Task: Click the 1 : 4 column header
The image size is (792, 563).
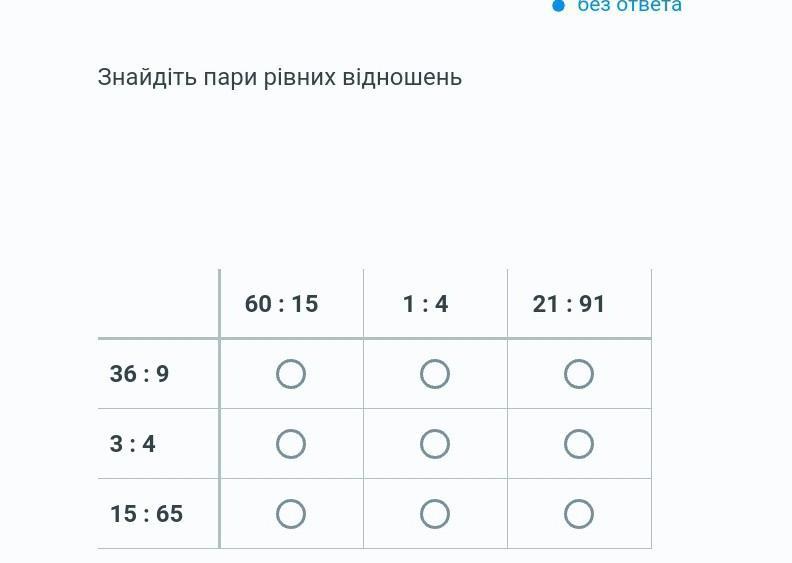Action: 425,304
